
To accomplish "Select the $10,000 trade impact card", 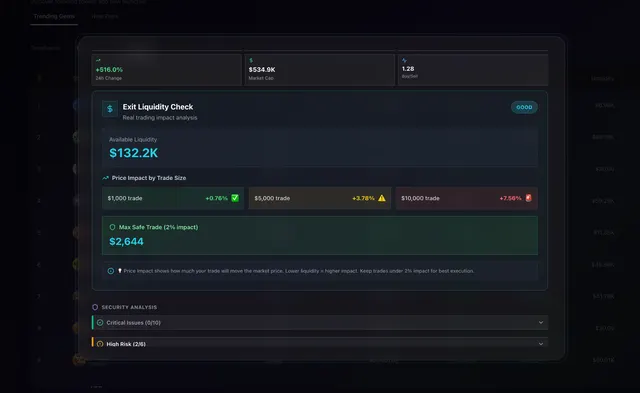I will pyautogui.click(x=467, y=198).
